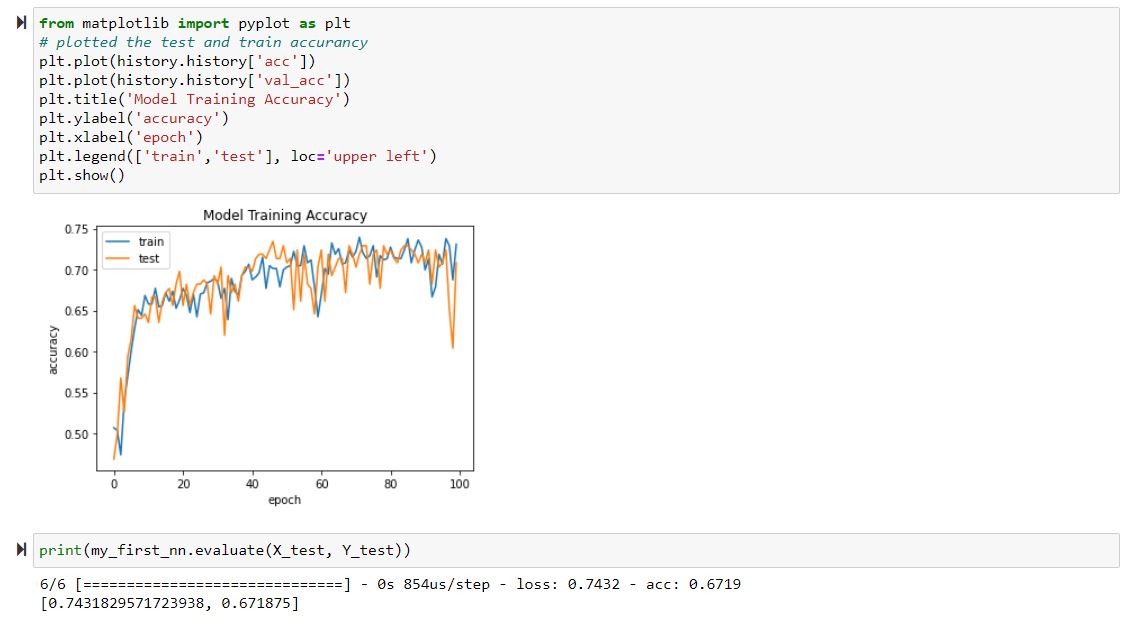
Task: Click the orange test line legend marker
Action: pyautogui.click(x=118, y=259)
